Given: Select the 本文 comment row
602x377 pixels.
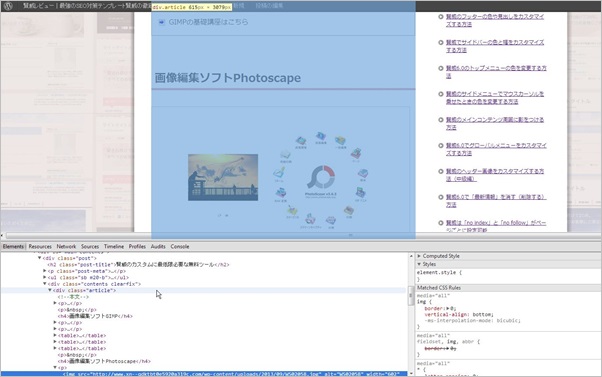Looking at the screenshot, I should tap(73, 297).
